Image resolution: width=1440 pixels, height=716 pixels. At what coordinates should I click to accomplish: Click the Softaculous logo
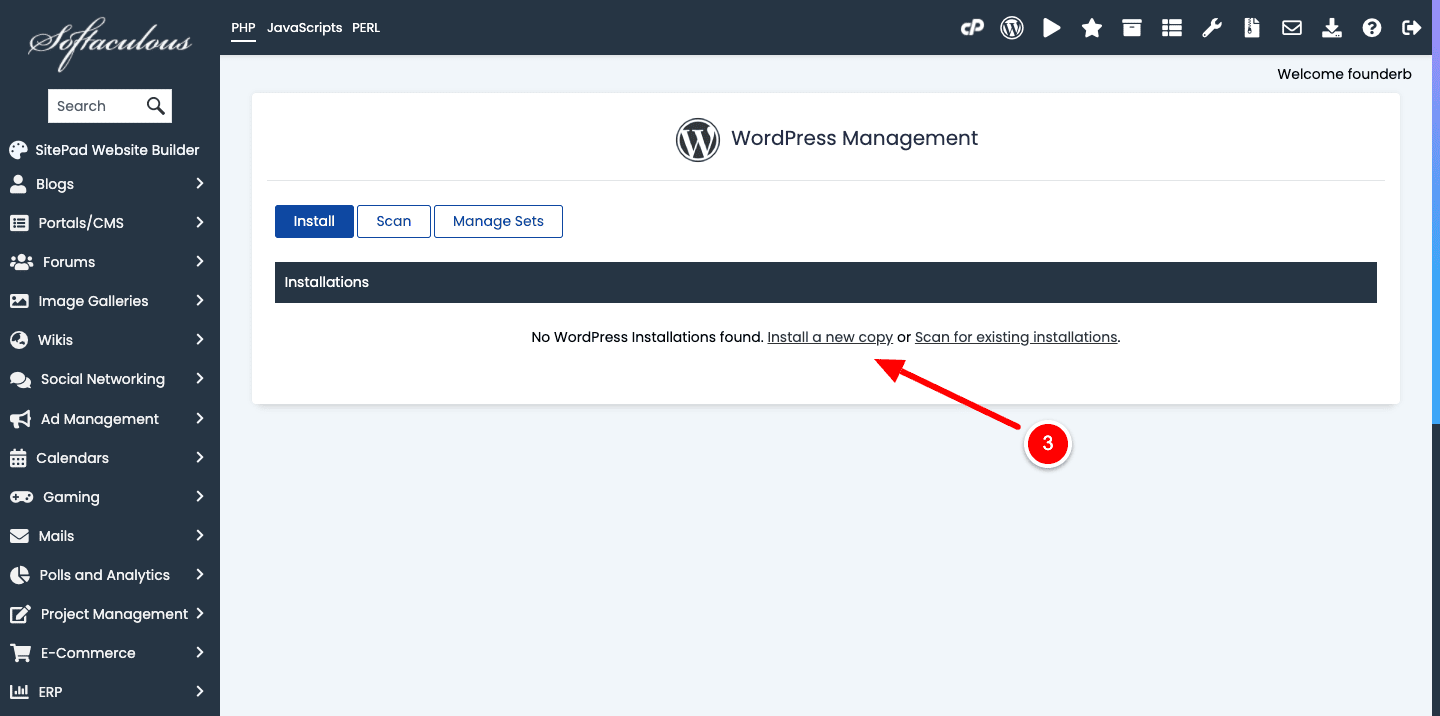(110, 42)
